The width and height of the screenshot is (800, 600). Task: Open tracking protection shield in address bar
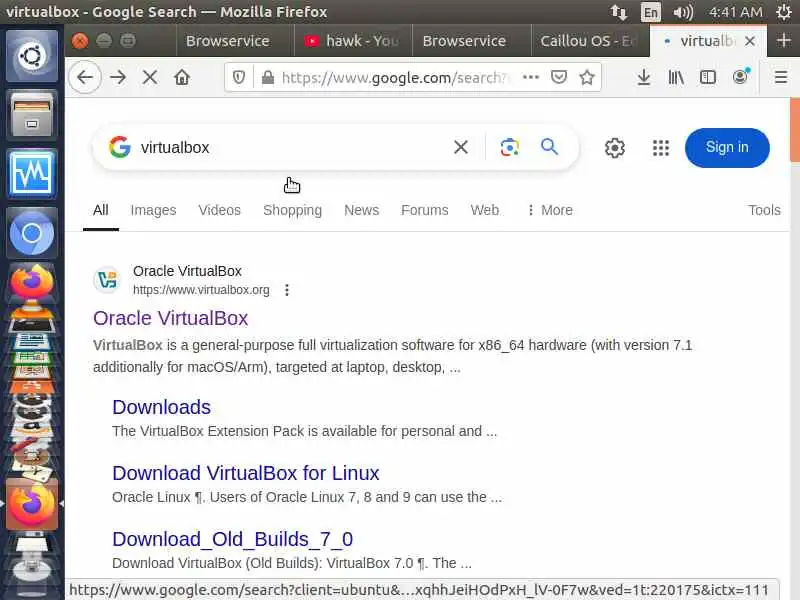tap(239, 77)
